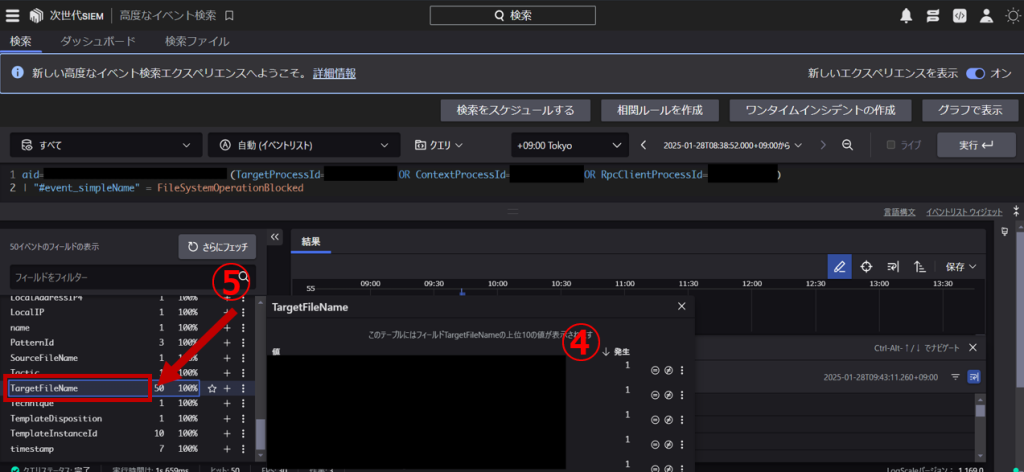Screen dimensions: 1024x472
Task: Close the event detail navigation panel
Action: [973, 347]
